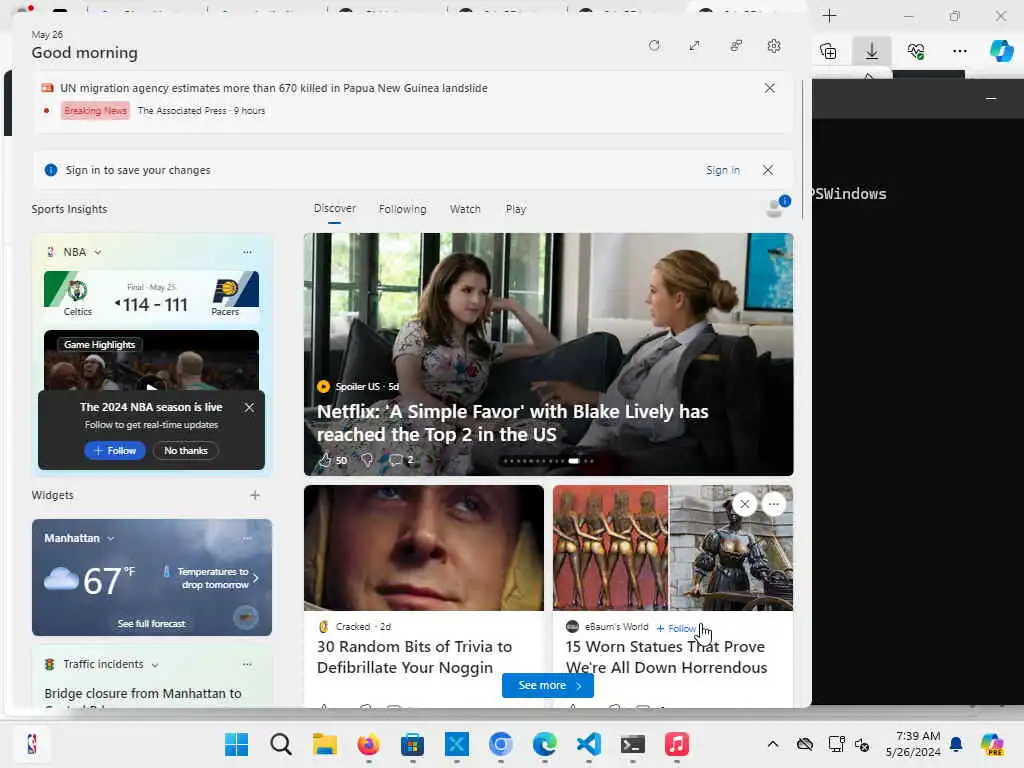Viewport: 1024px width, 768px height.
Task: Follow the 2024 NBA season
Action: pyautogui.click(x=114, y=451)
